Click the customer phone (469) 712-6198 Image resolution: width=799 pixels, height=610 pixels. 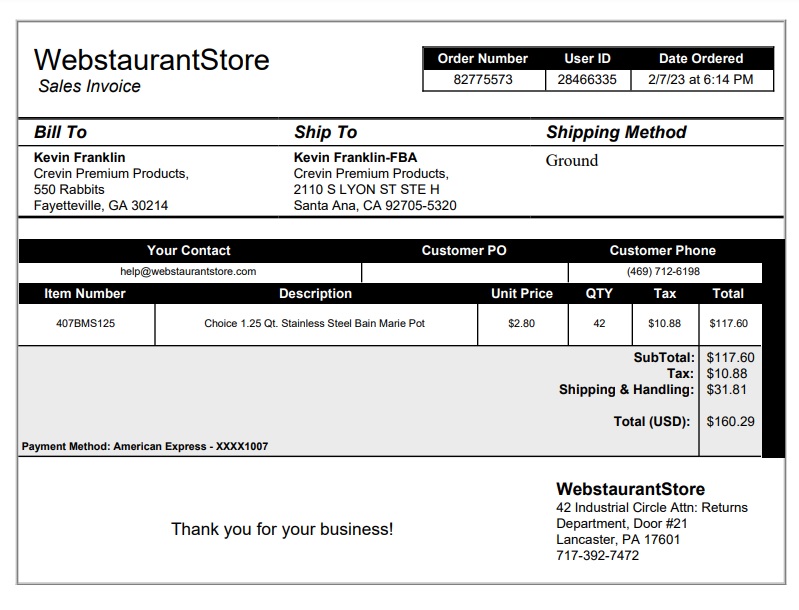coord(663,272)
